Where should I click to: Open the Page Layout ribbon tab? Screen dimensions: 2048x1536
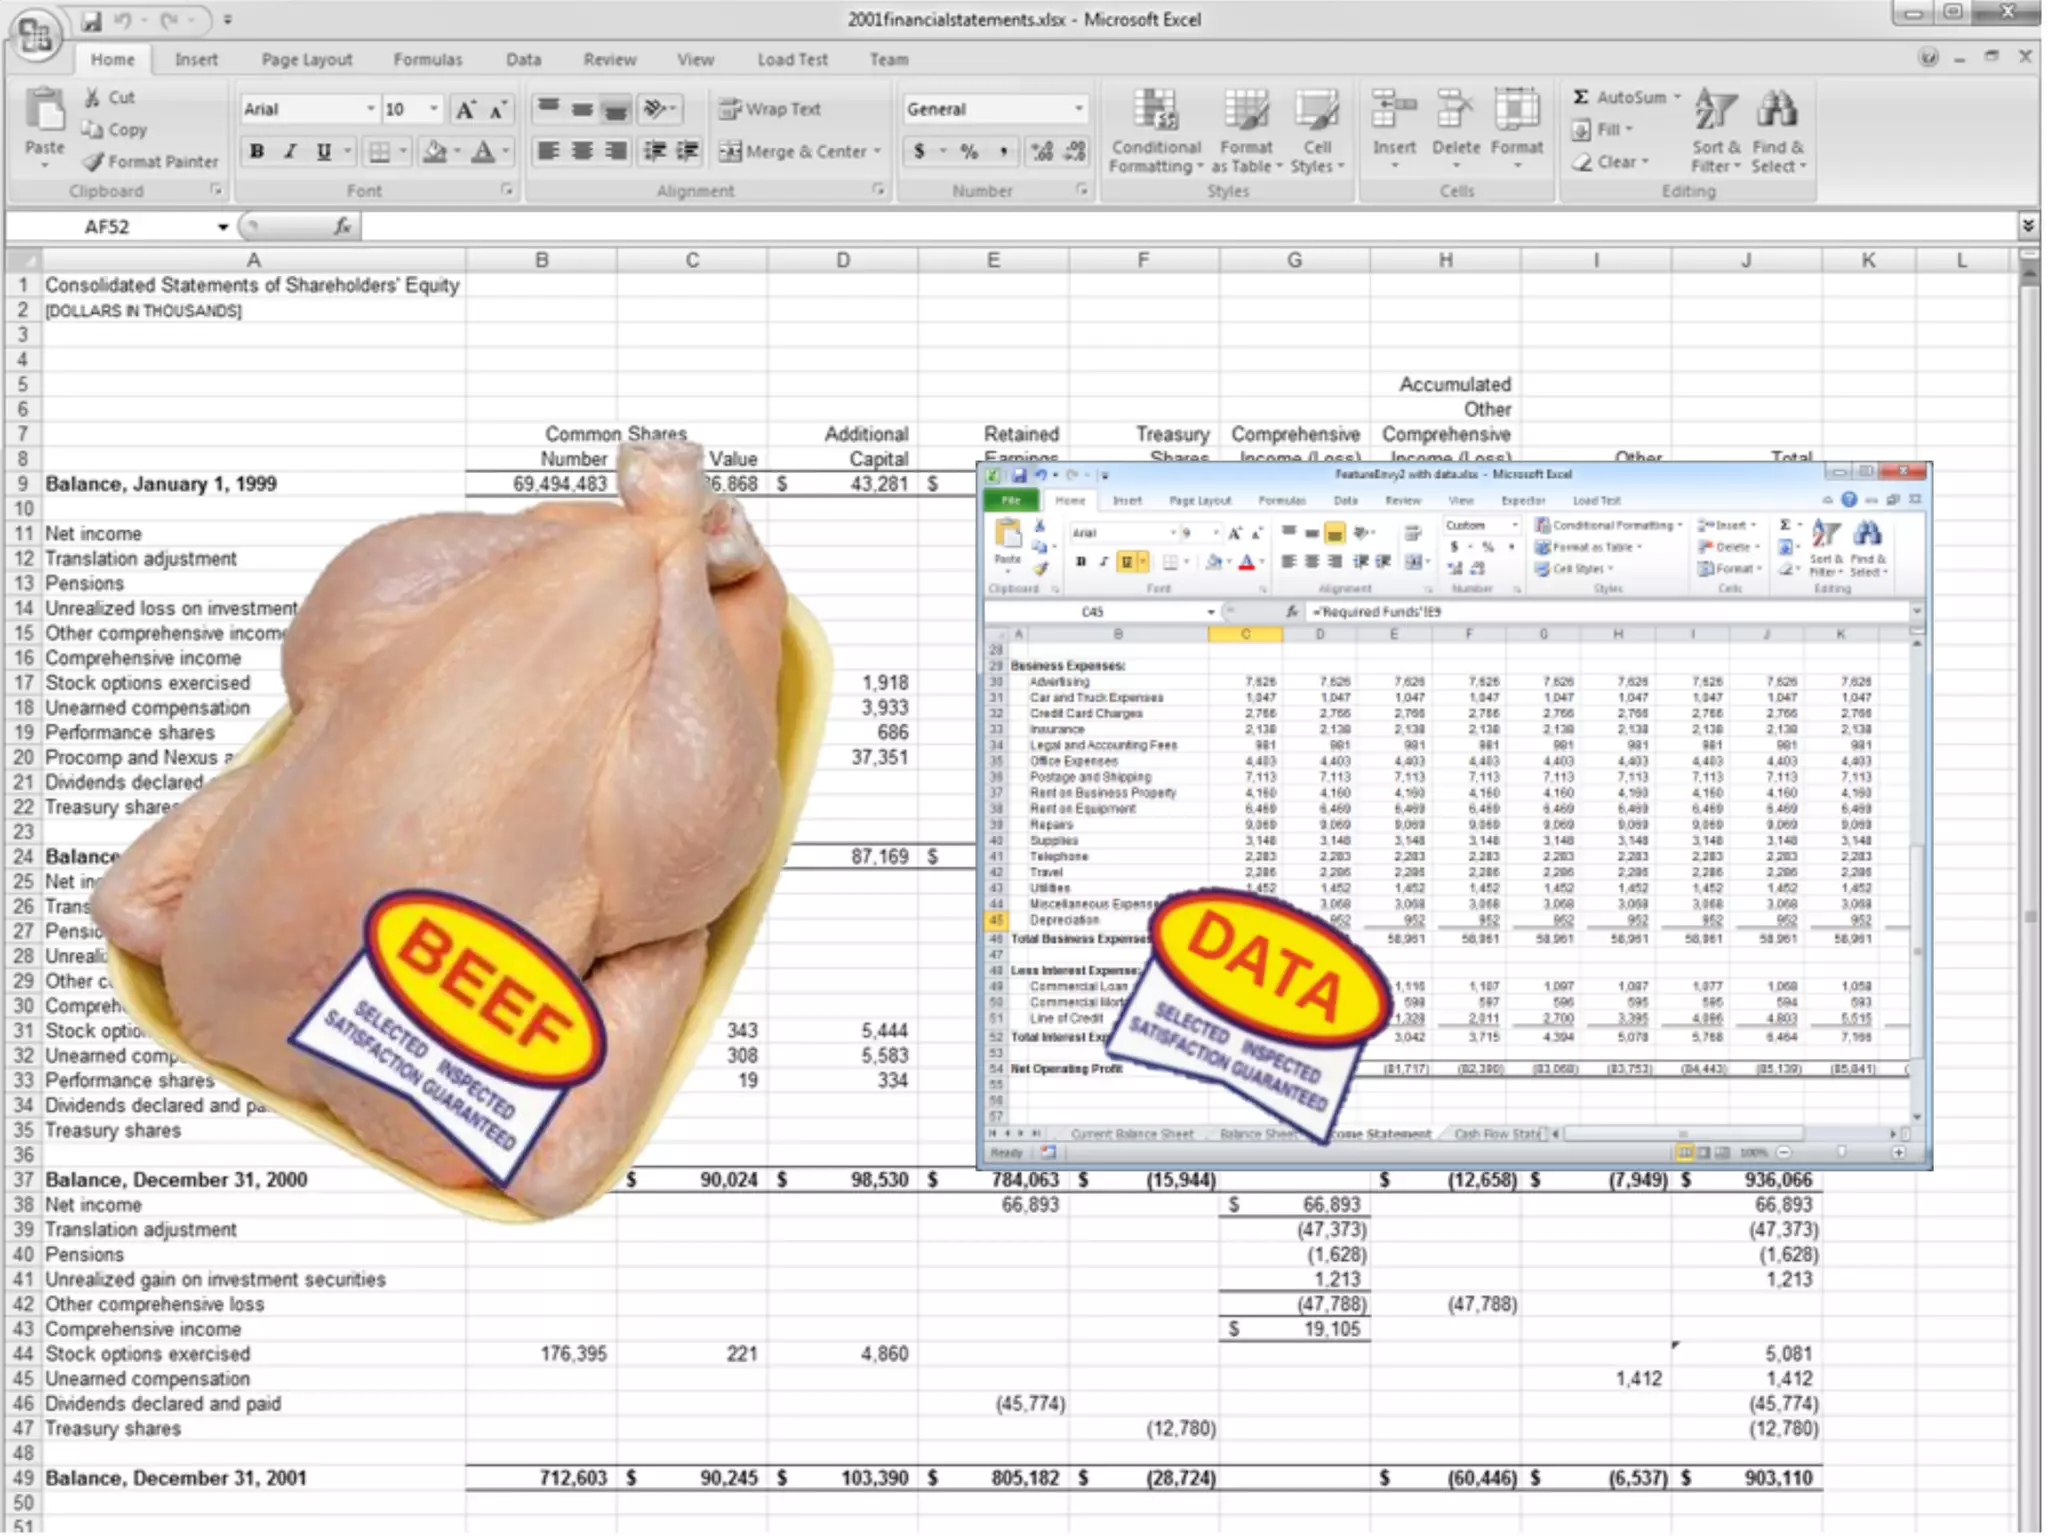click(x=306, y=60)
